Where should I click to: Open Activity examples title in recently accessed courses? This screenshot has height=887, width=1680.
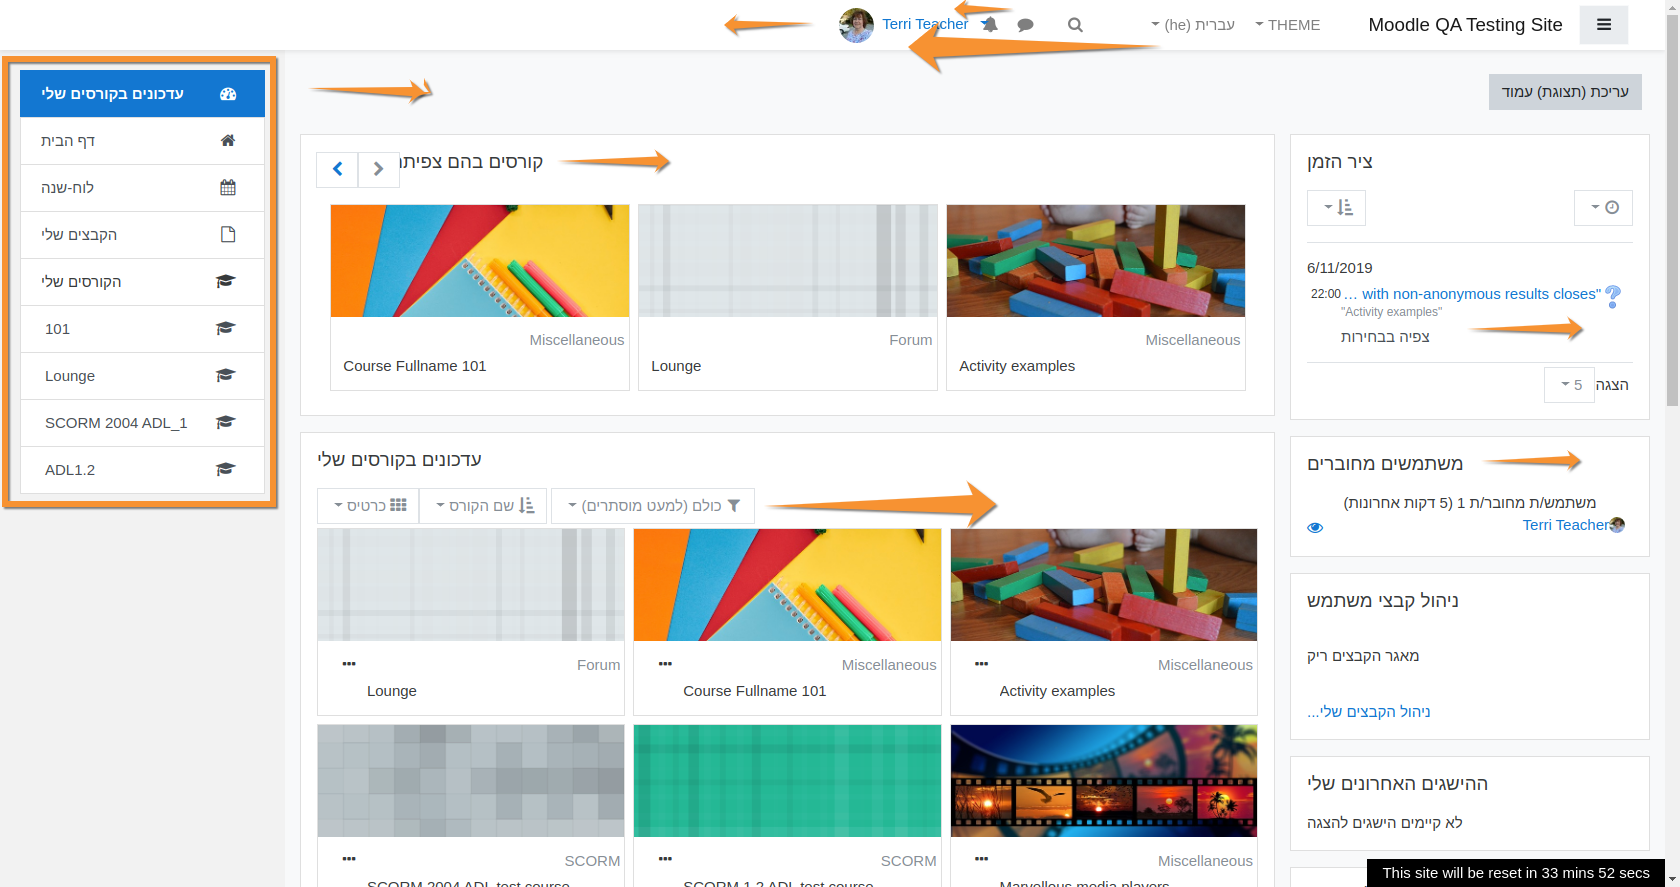[x=1017, y=366]
